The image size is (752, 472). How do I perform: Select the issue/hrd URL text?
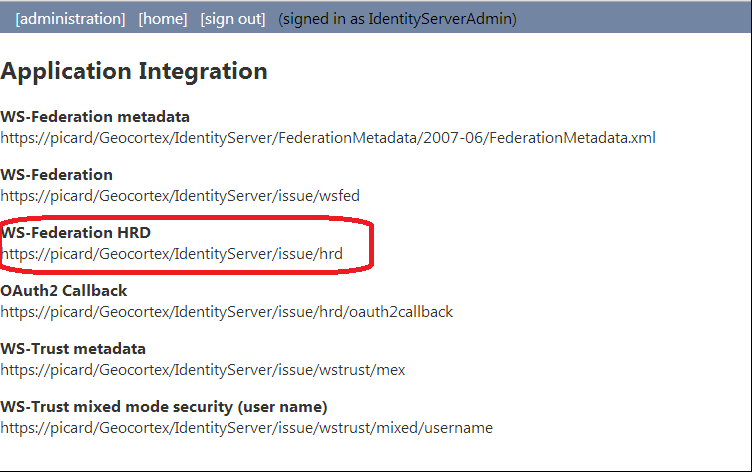pos(172,254)
